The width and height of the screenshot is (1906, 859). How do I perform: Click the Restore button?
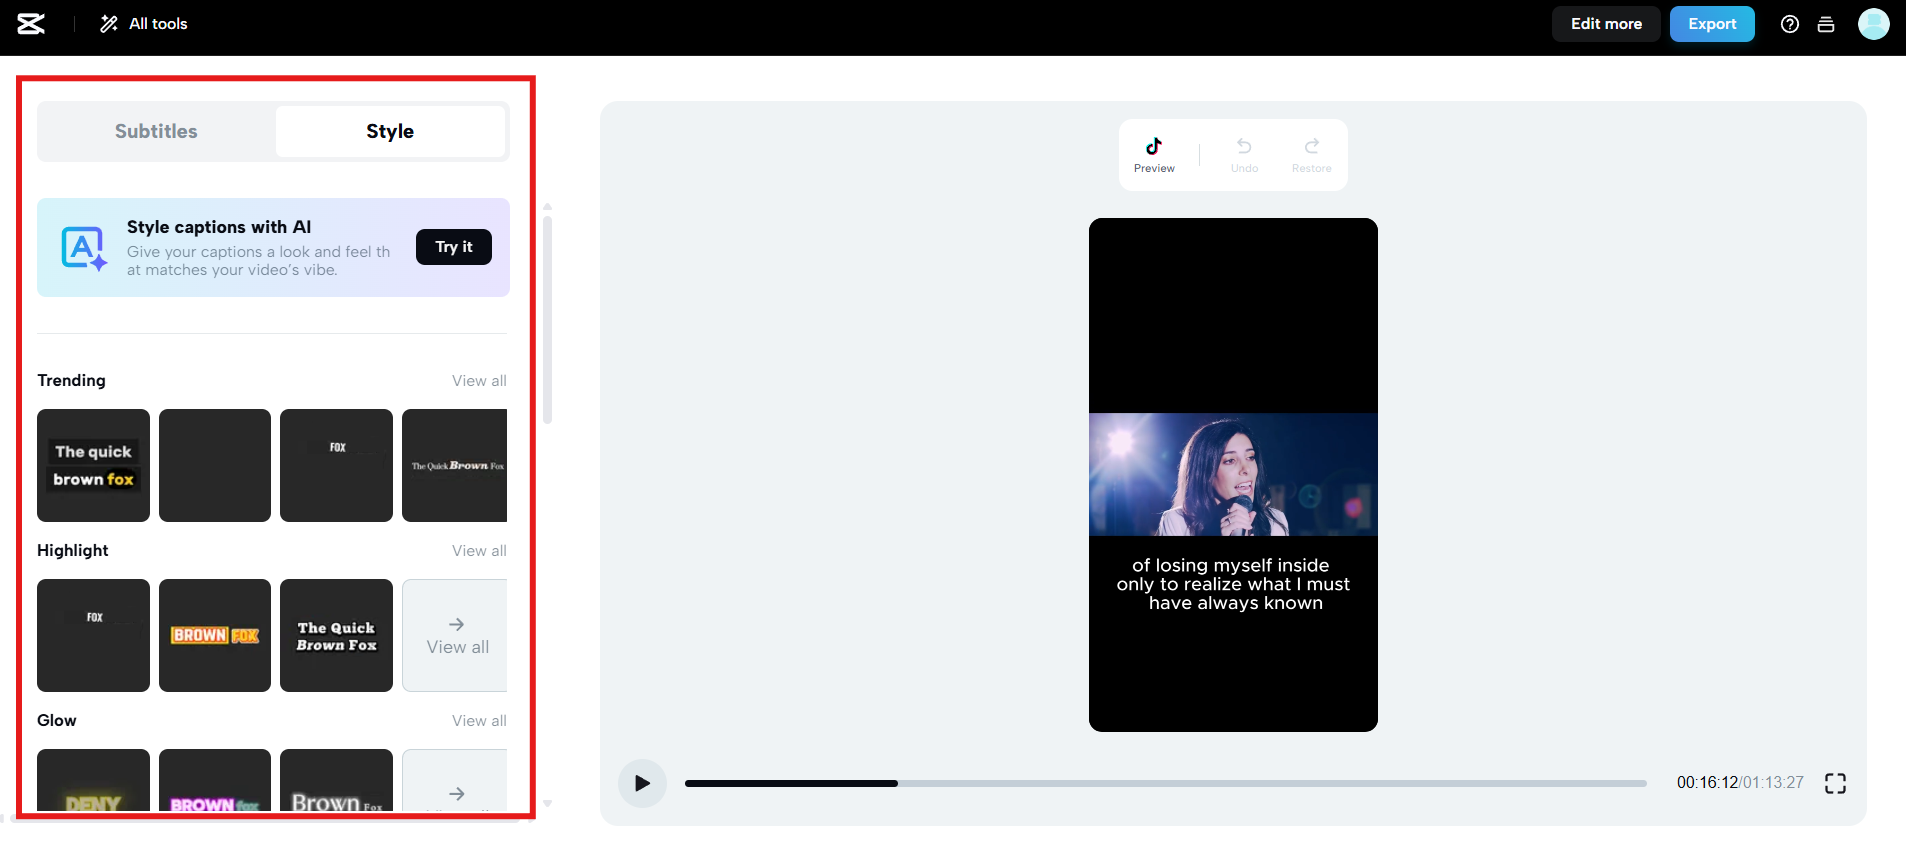pos(1311,155)
